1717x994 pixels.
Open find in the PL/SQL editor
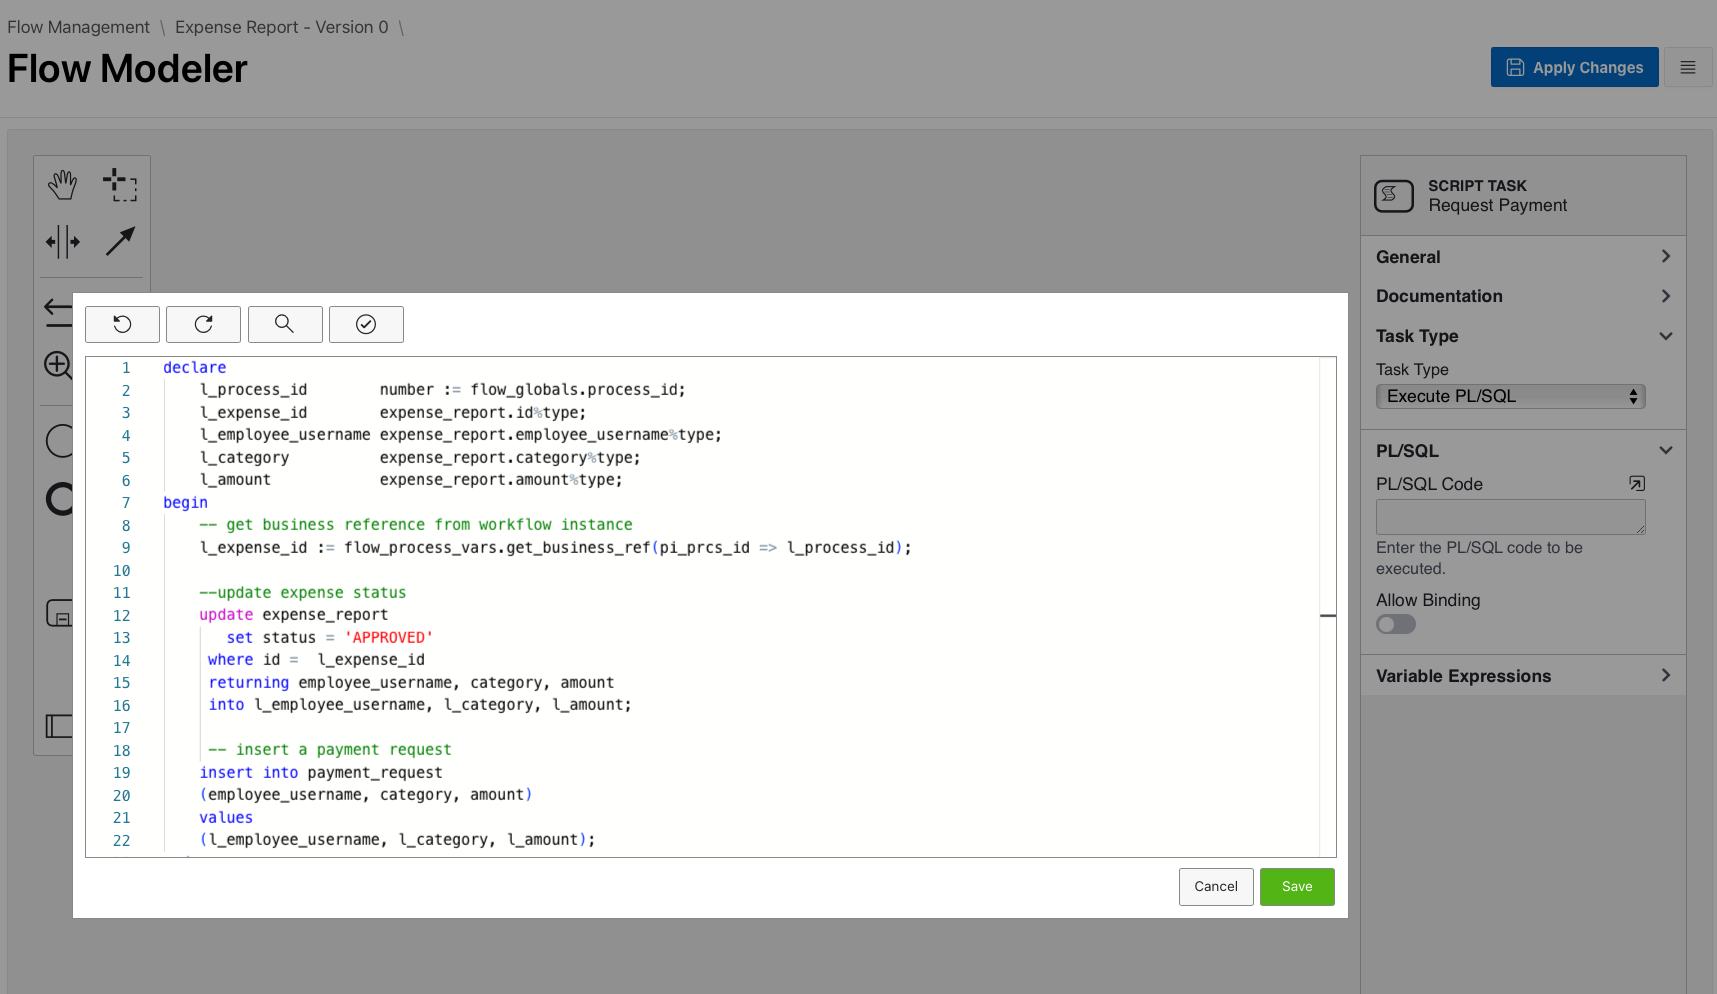284,324
